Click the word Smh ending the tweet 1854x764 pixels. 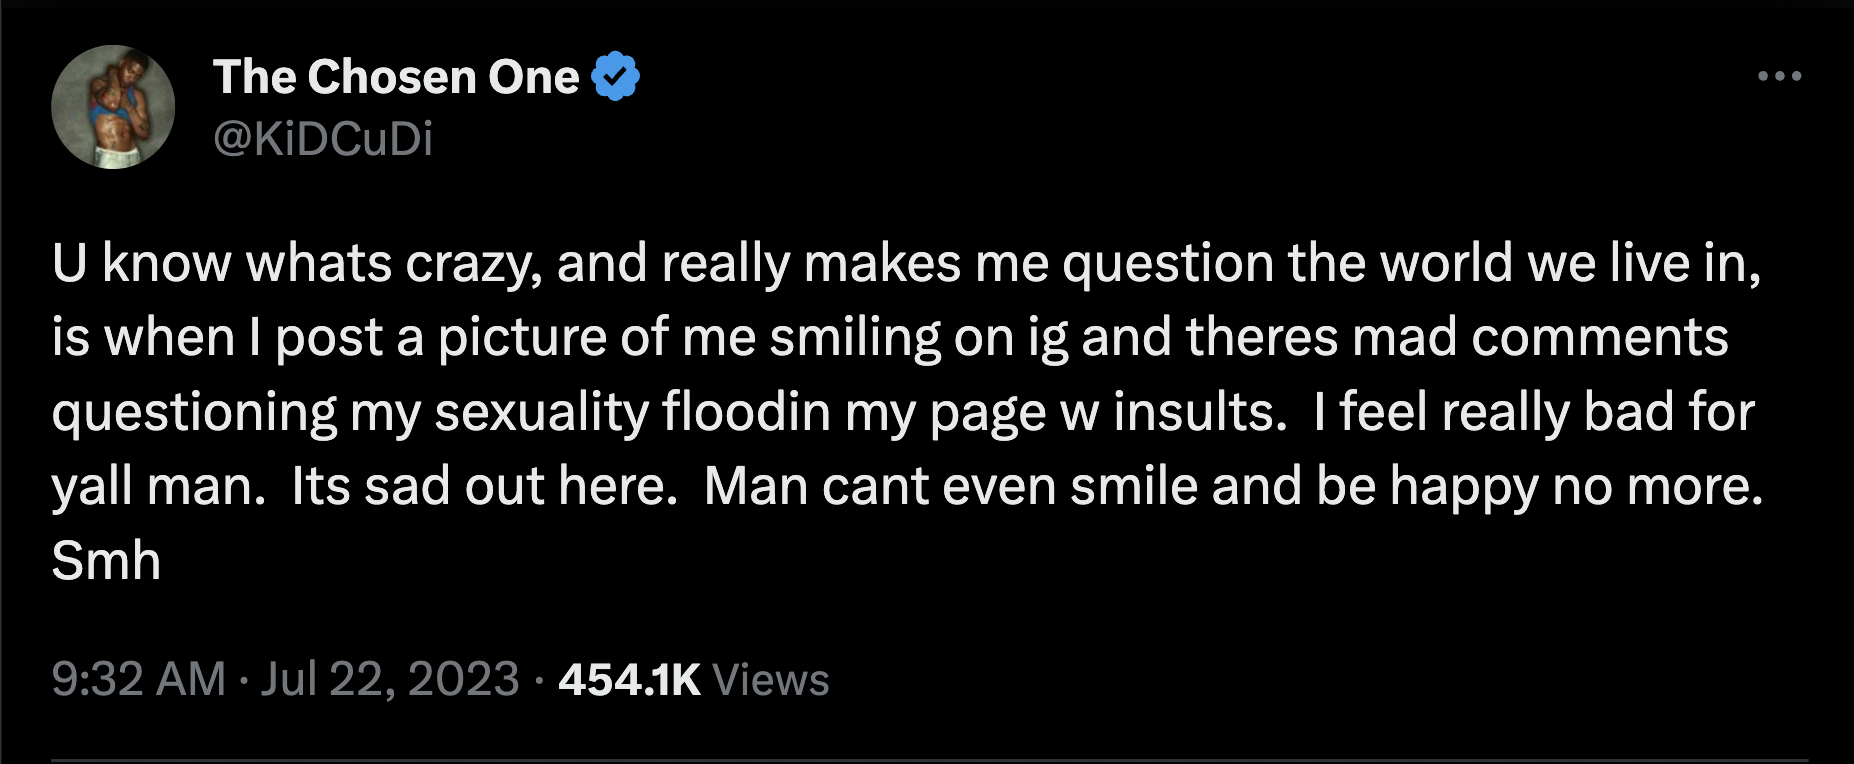103,560
